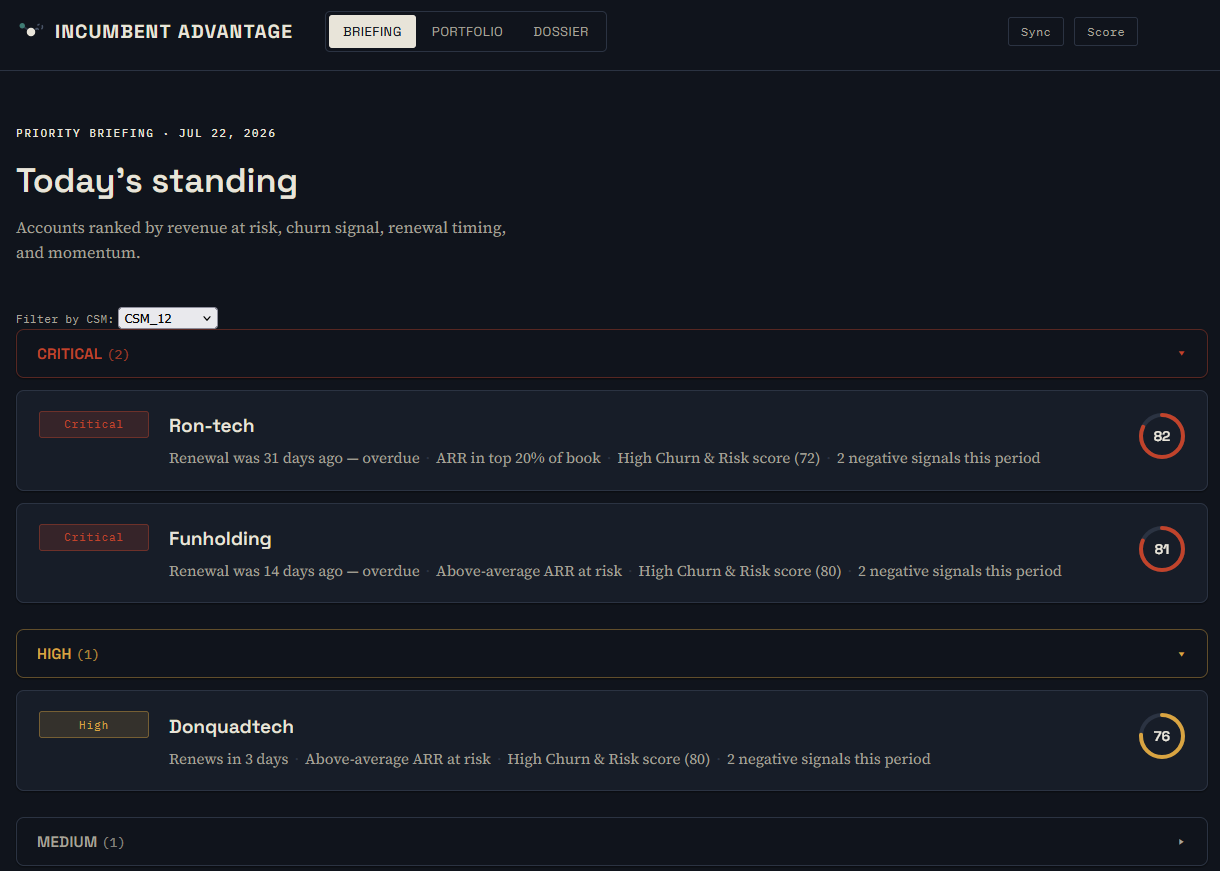Click Funholding 'High Churn & Risk score (80)'
The image size is (1220, 871).
740,571
